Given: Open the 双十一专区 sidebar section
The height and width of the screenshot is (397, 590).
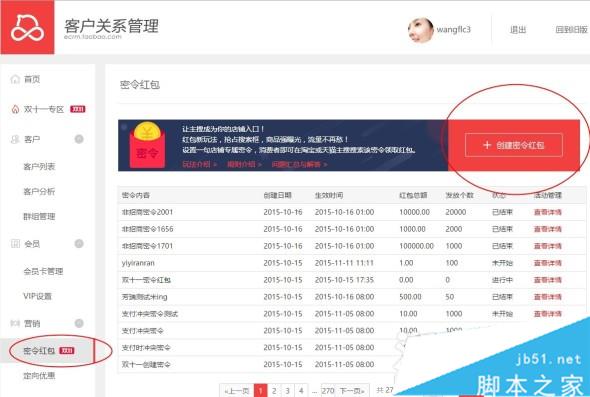Looking at the screenshot, I should point(44,109).
